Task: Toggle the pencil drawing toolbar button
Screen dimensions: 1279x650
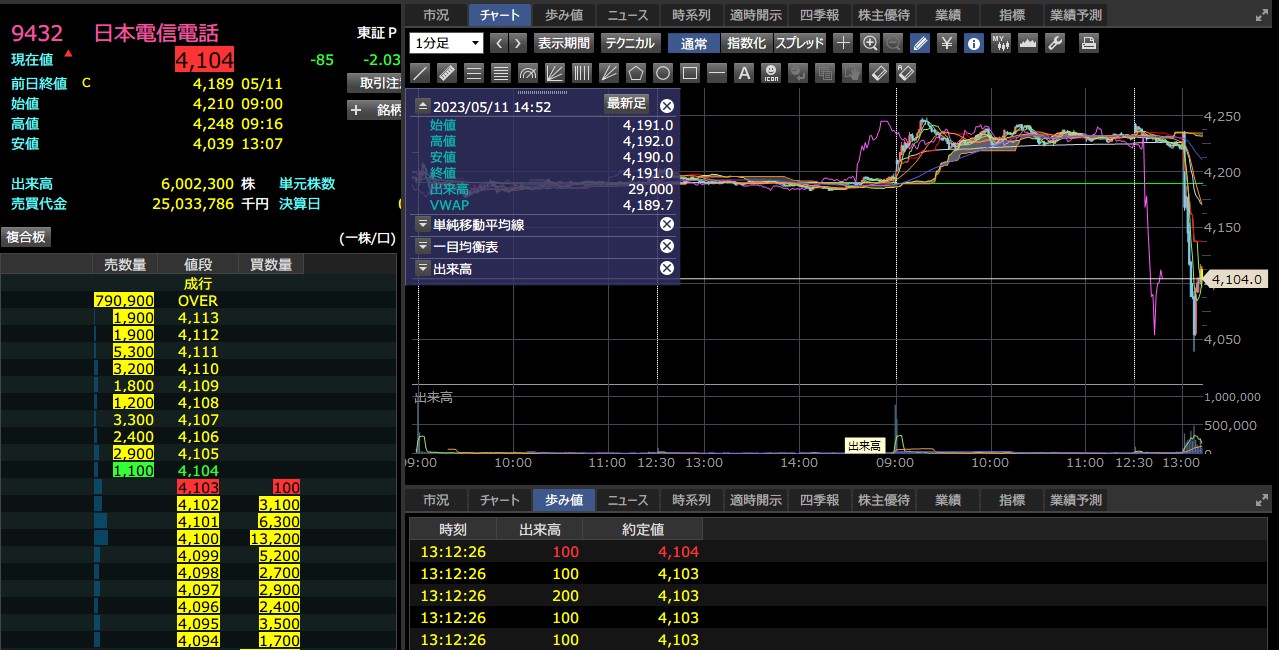Action: [920, 43]
